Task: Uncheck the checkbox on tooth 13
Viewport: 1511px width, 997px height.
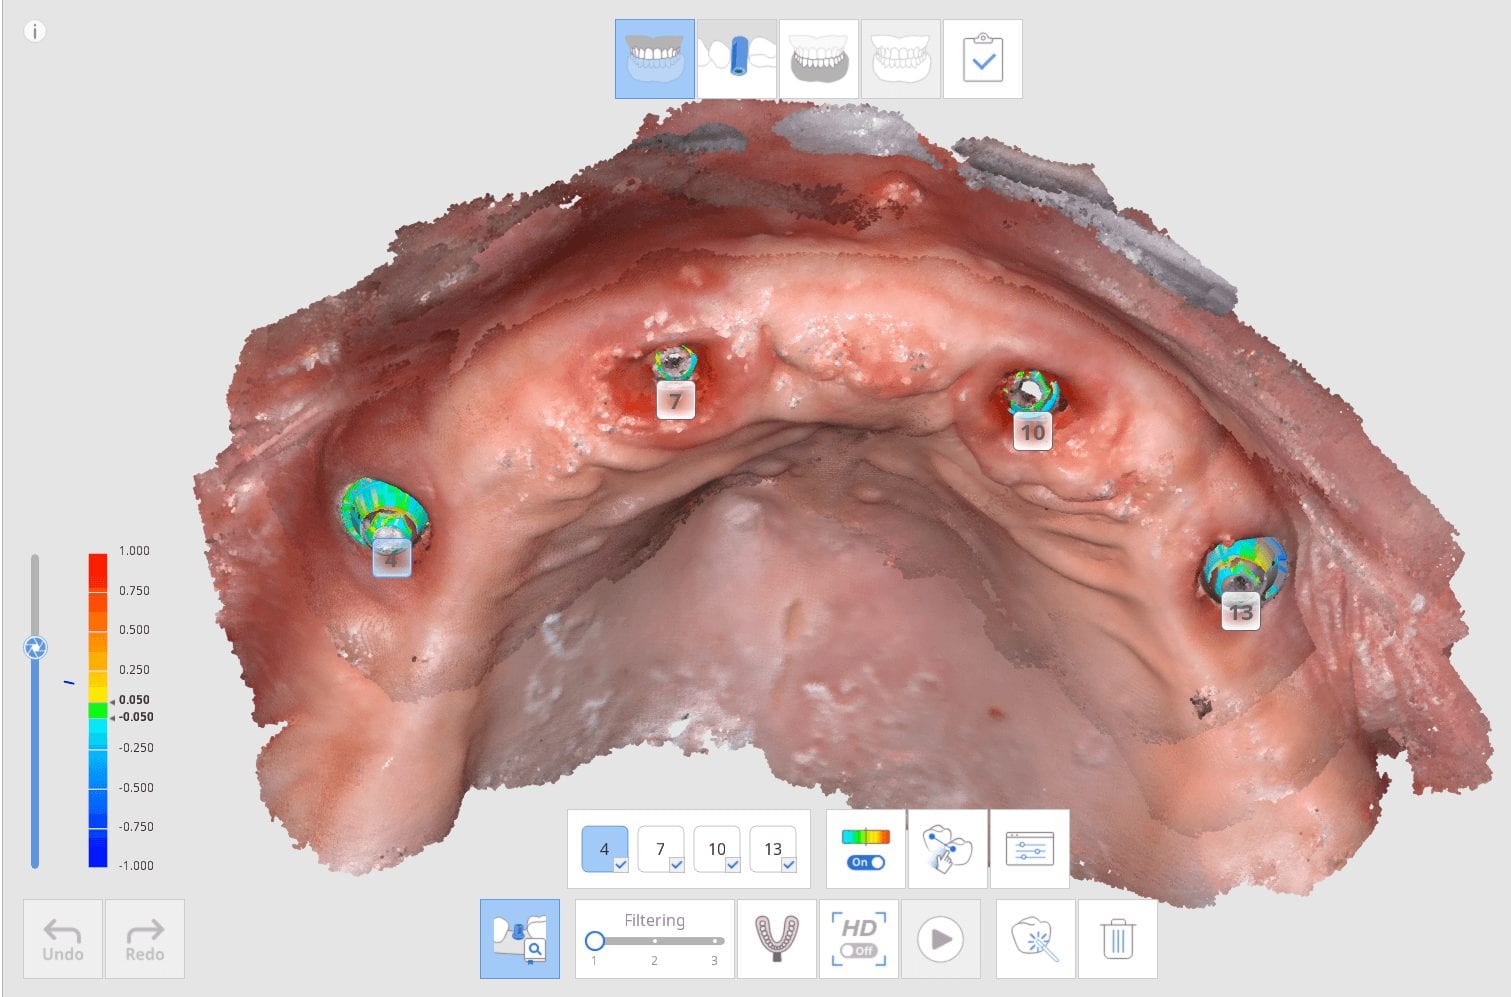Action: (x=788, y=865)
